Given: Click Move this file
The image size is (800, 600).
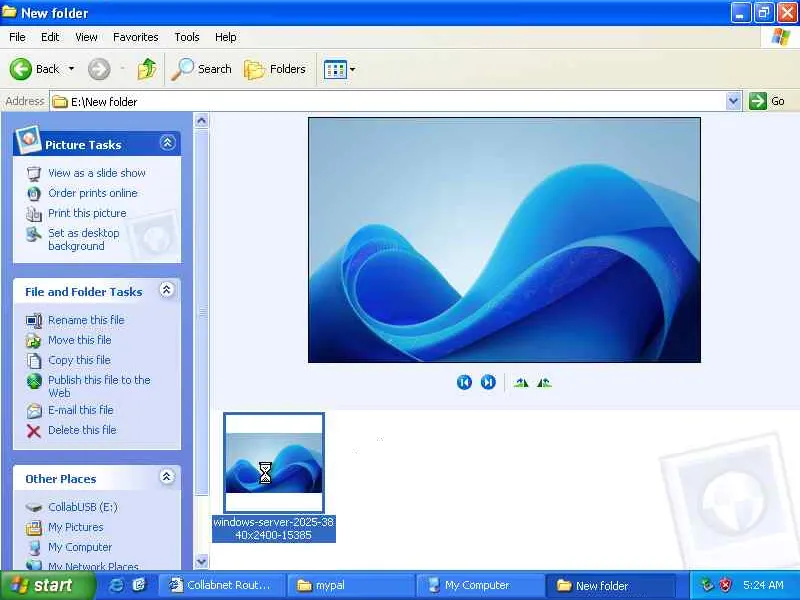Looking at the screenshot, I should pyautogui.click(x=80, y=340).
